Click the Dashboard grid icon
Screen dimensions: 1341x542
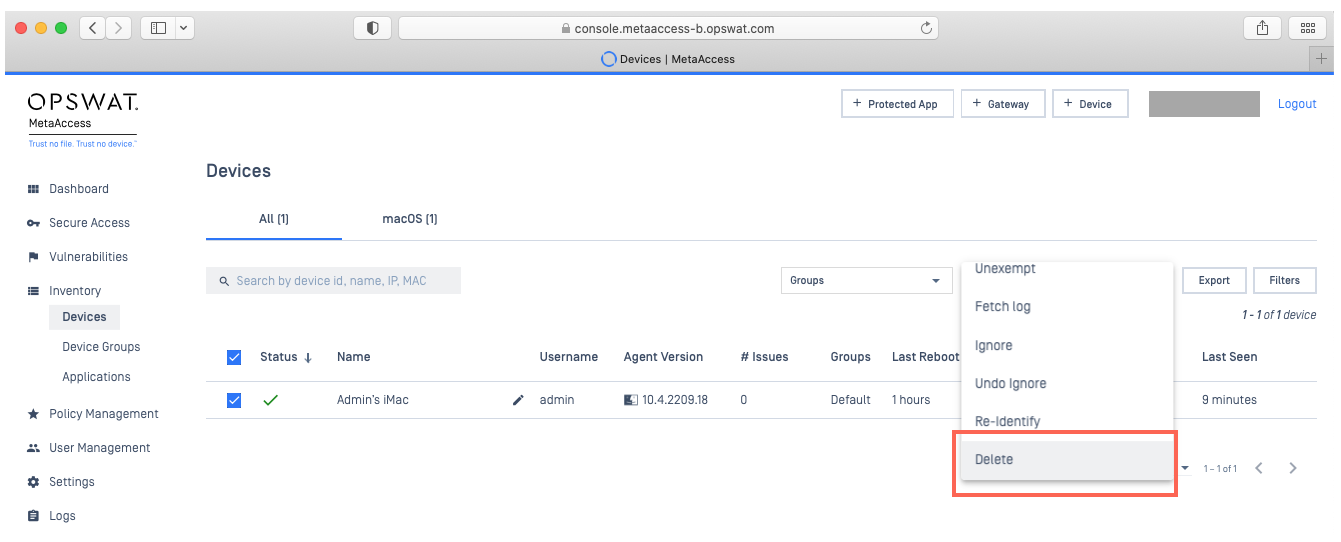click(33, 189)
